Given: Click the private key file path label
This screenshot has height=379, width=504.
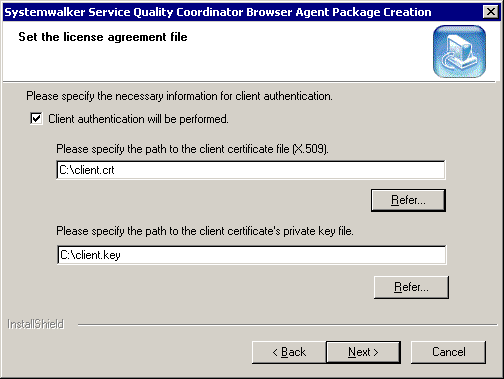Looking at the screenshot, I should click(205, 231).
